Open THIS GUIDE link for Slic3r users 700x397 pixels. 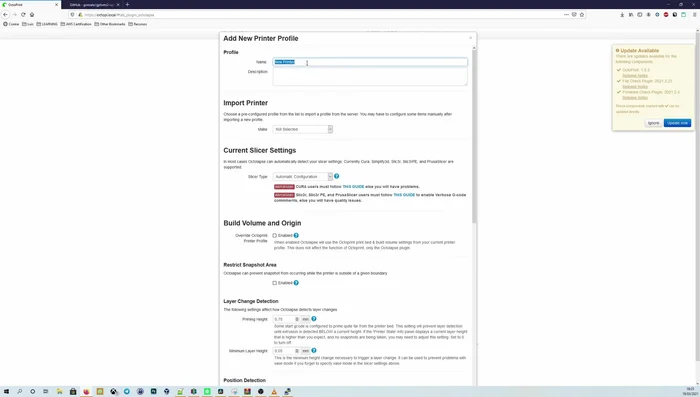[x=404, y=195]
